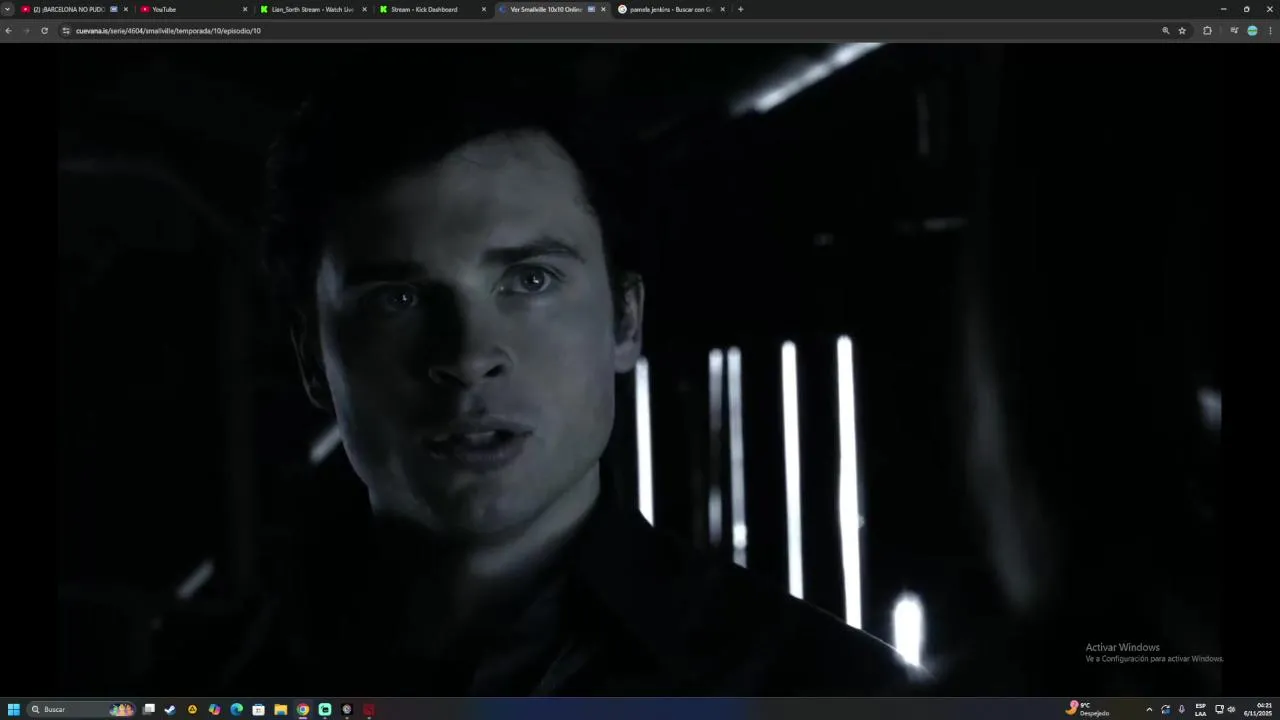Image resolution: width=1280 pixels, height=720 pixels.
Task: Bookmark this page with the star
Action: pos(1182,31)
